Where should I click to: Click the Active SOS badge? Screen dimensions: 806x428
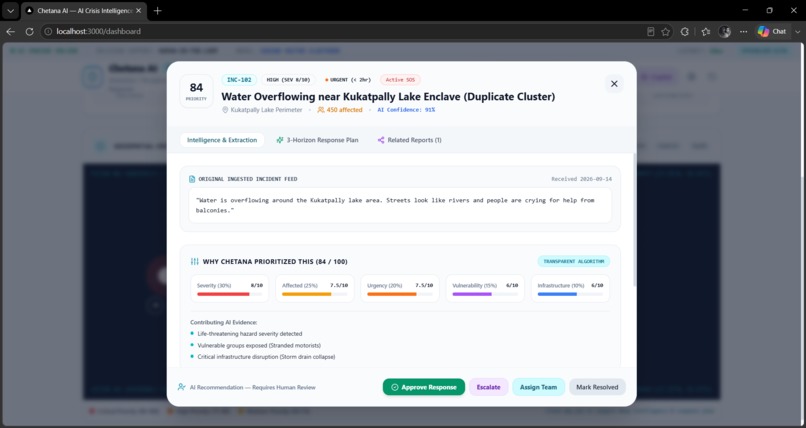(400, 80)
